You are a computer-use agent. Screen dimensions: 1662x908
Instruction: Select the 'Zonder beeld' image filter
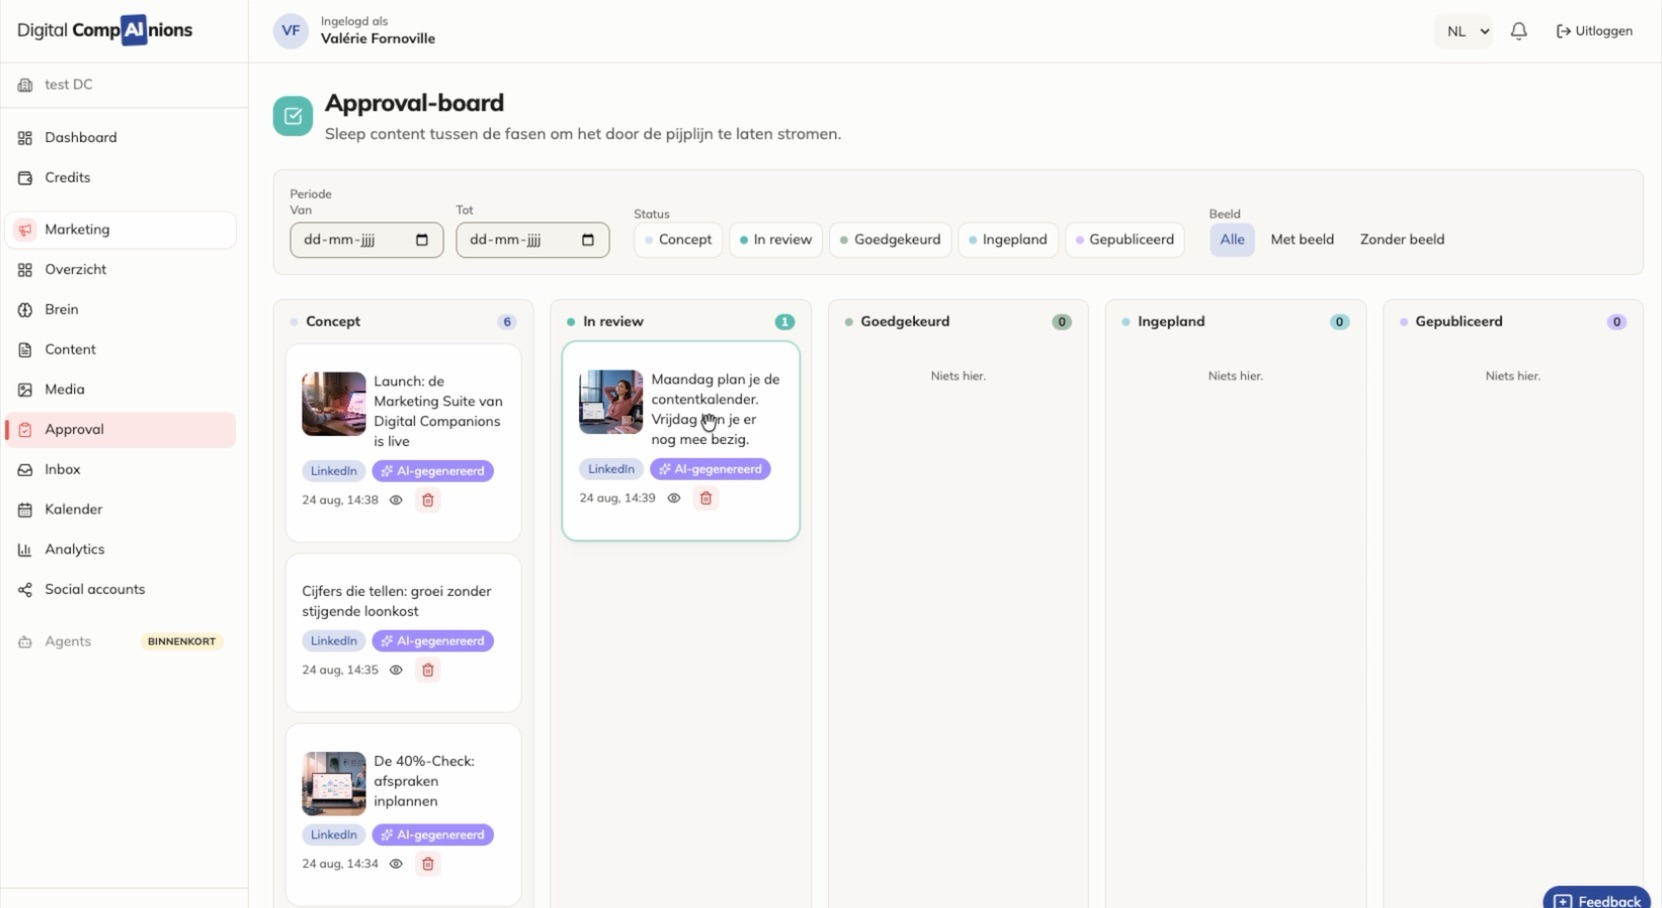1402,240
